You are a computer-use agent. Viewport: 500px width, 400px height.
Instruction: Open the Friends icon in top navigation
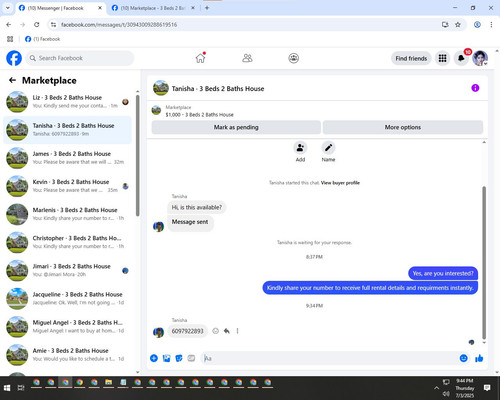tap(247, 58)
